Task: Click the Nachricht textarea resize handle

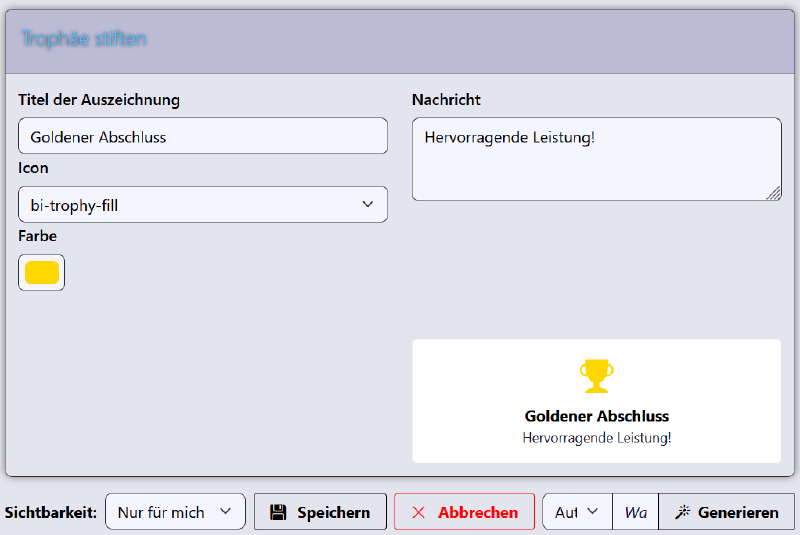Action: [774, 193]
